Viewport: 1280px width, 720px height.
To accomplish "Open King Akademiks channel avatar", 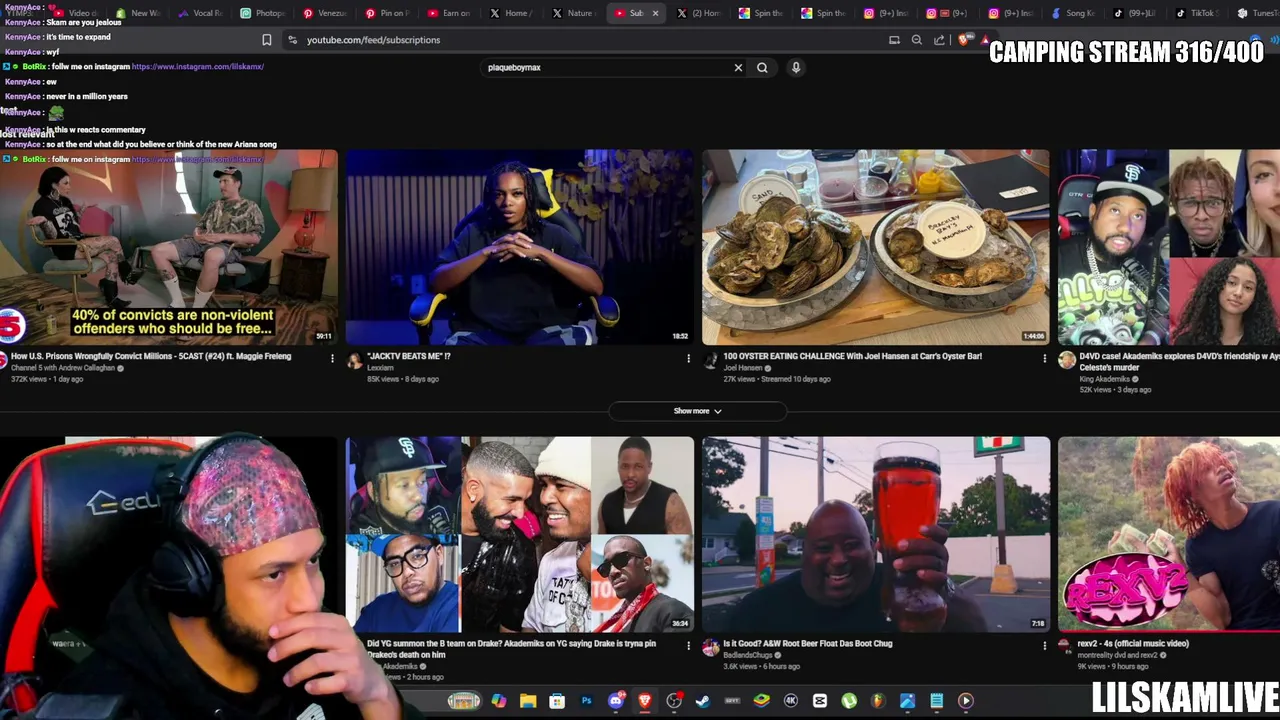I will [1067, 361].
